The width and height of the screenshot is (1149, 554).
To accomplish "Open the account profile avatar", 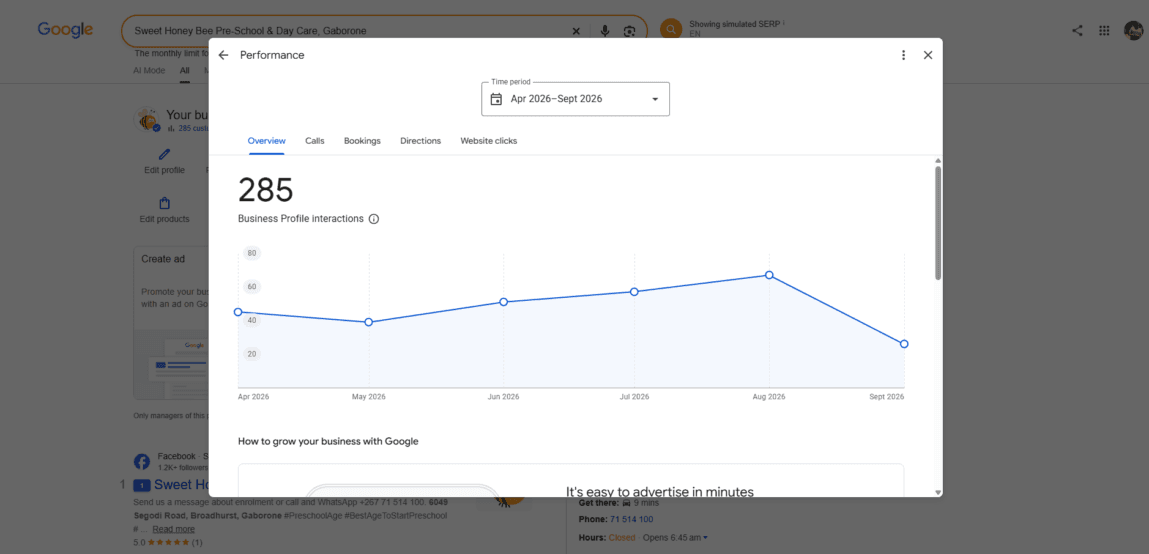I will [1133, 31].
